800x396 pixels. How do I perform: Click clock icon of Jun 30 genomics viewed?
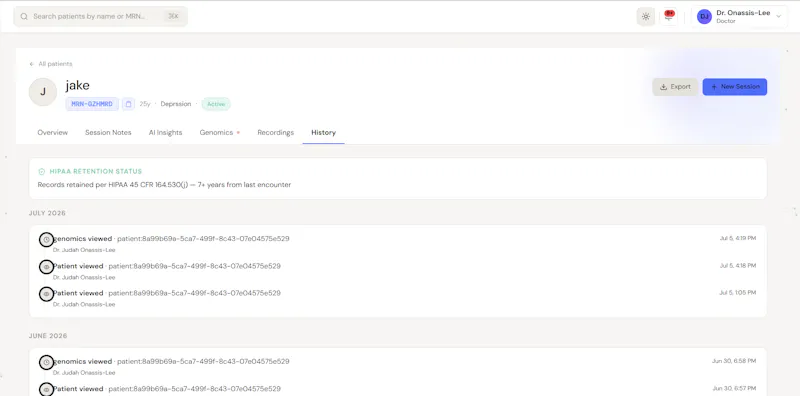[x=46, y=362]
